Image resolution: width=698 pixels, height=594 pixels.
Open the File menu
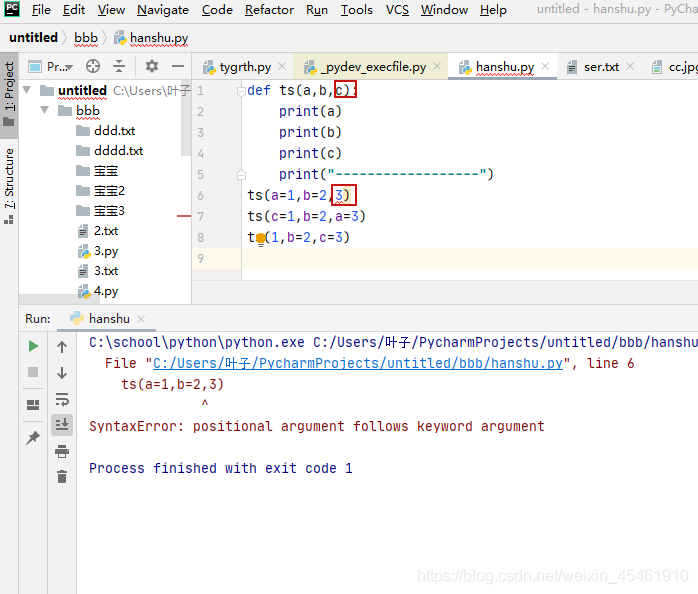click(x=41, y=9)
